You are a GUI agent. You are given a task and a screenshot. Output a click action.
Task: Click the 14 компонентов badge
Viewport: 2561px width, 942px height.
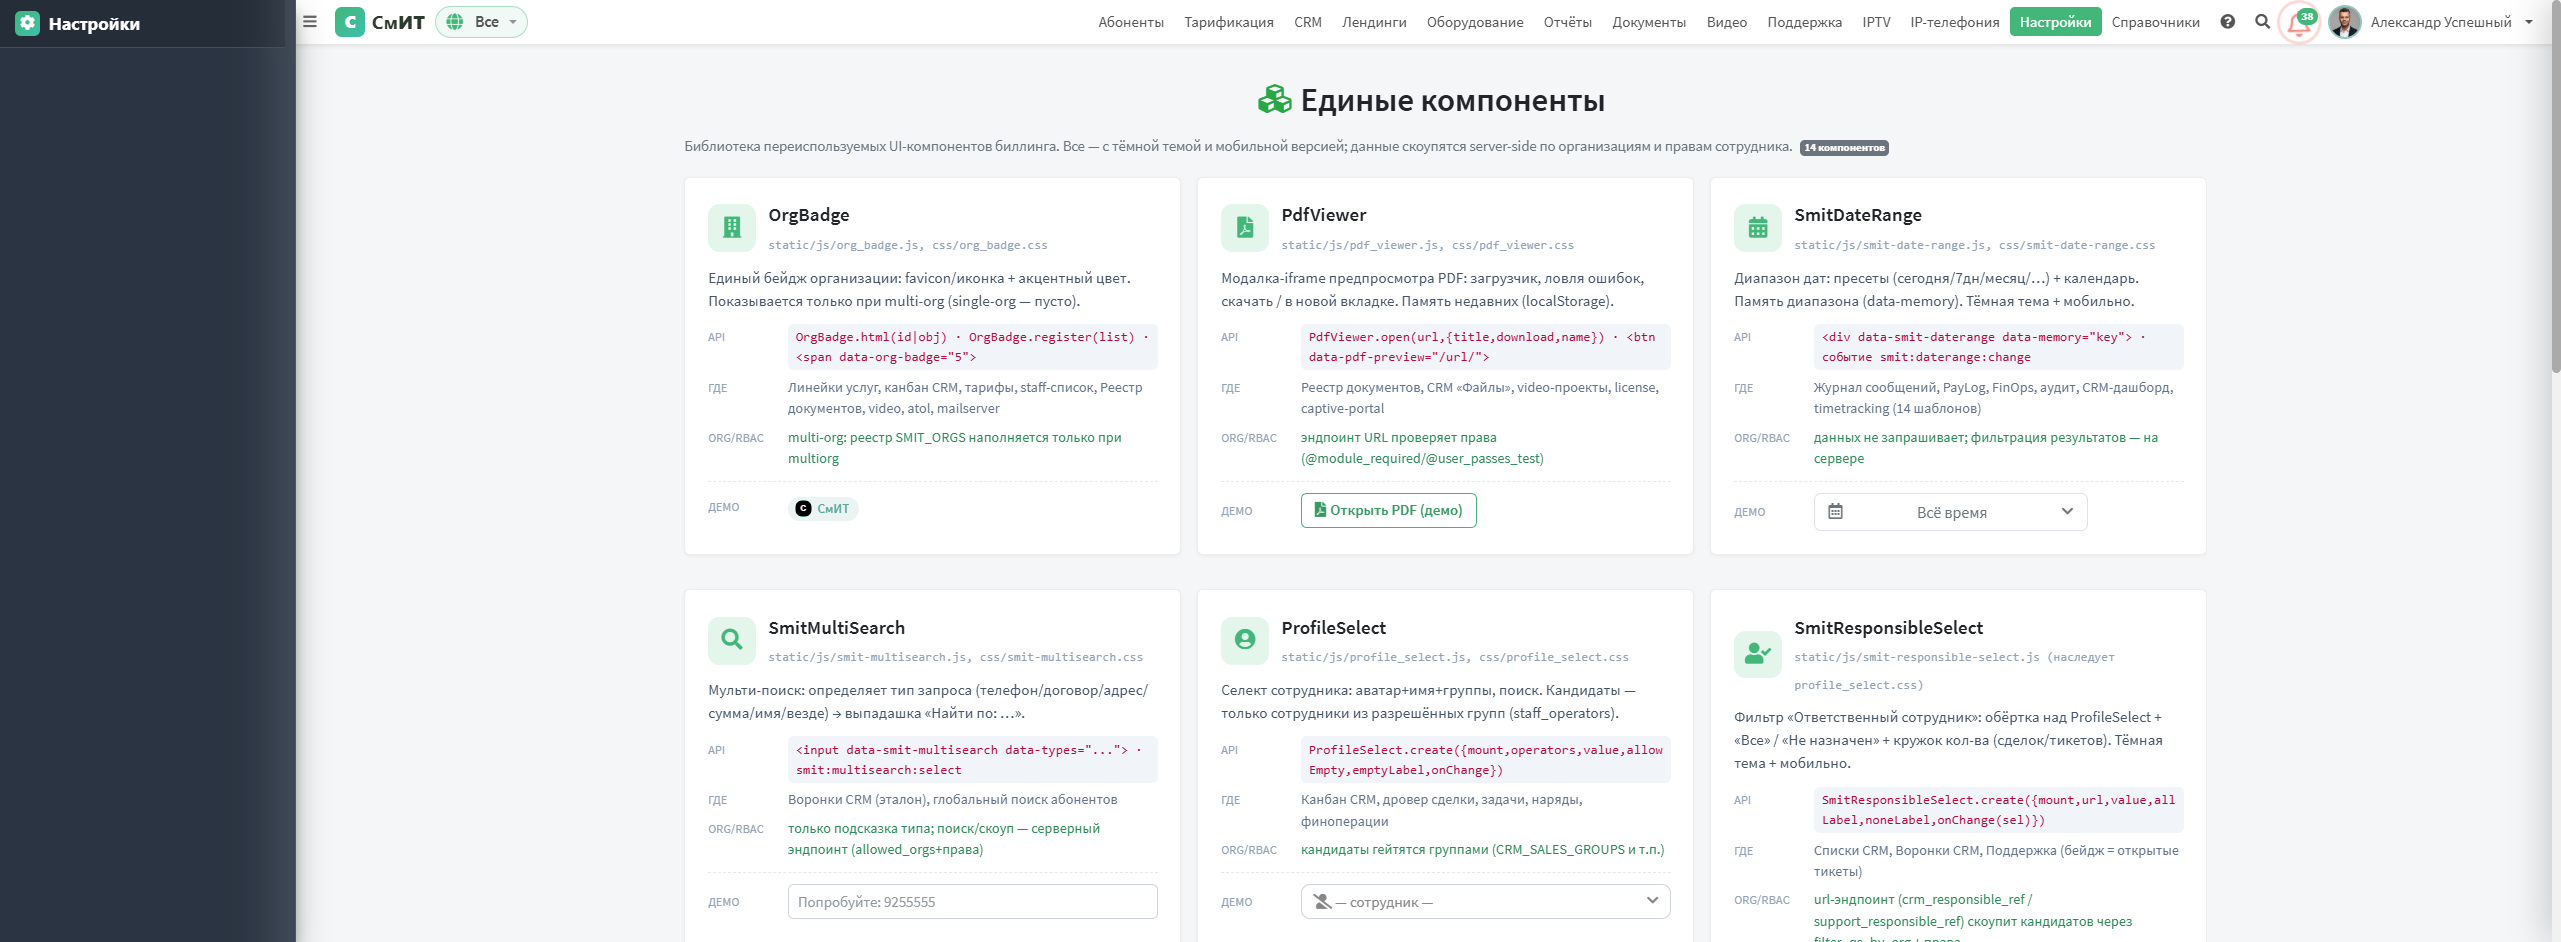(x=1844, y=147)
